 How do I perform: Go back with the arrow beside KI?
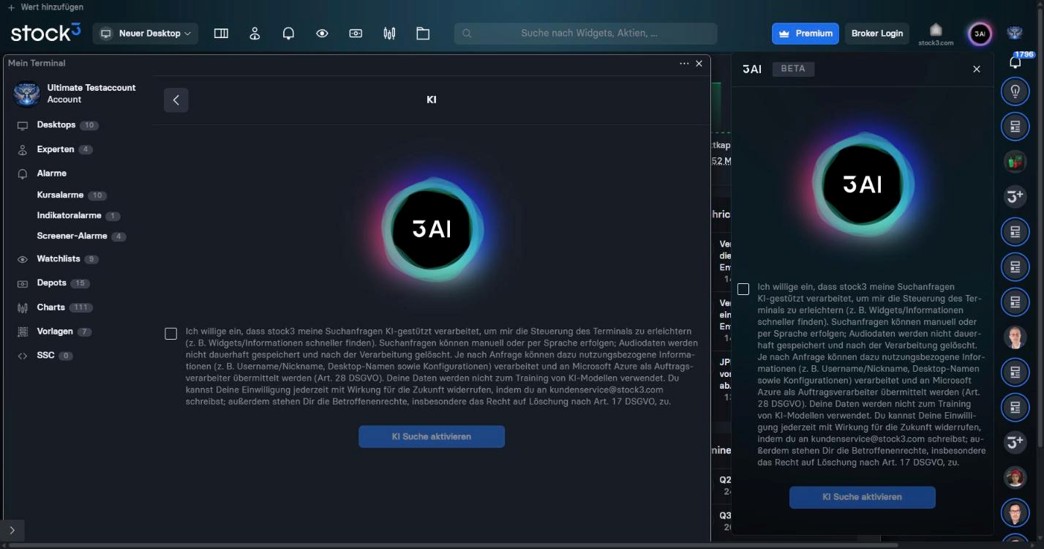coord(176,100)
